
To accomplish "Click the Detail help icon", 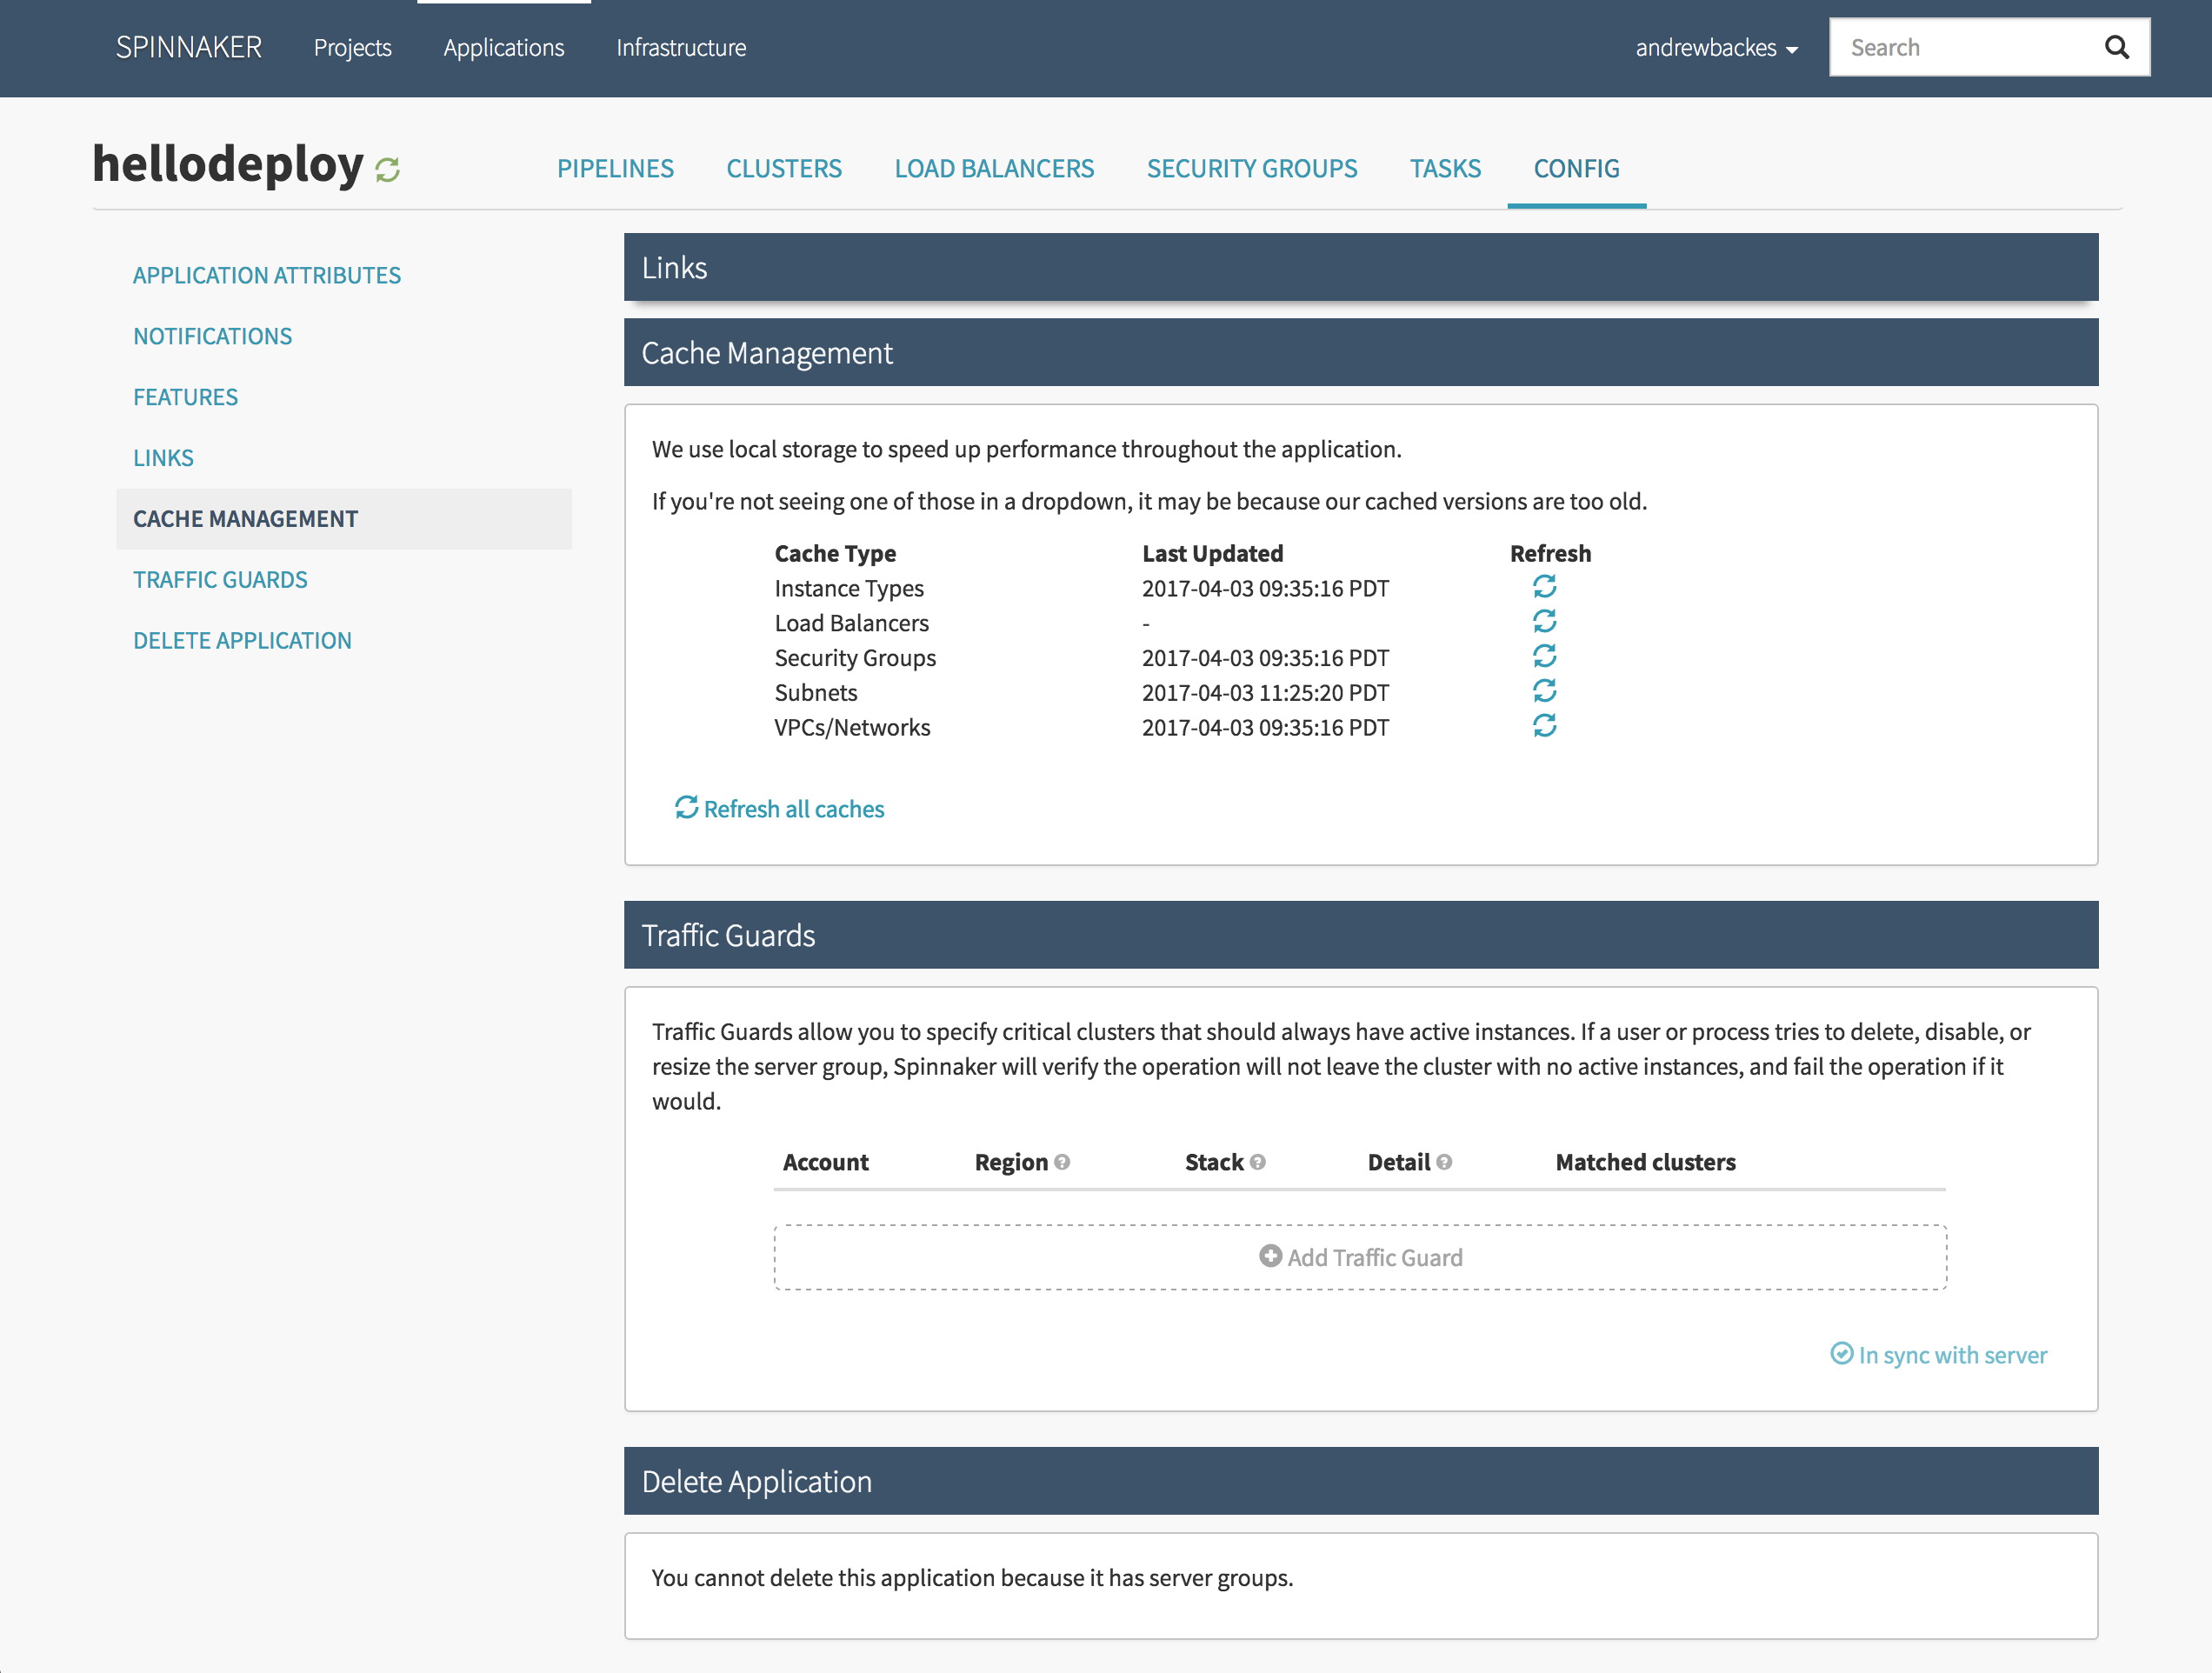I will [1444, 1162].
